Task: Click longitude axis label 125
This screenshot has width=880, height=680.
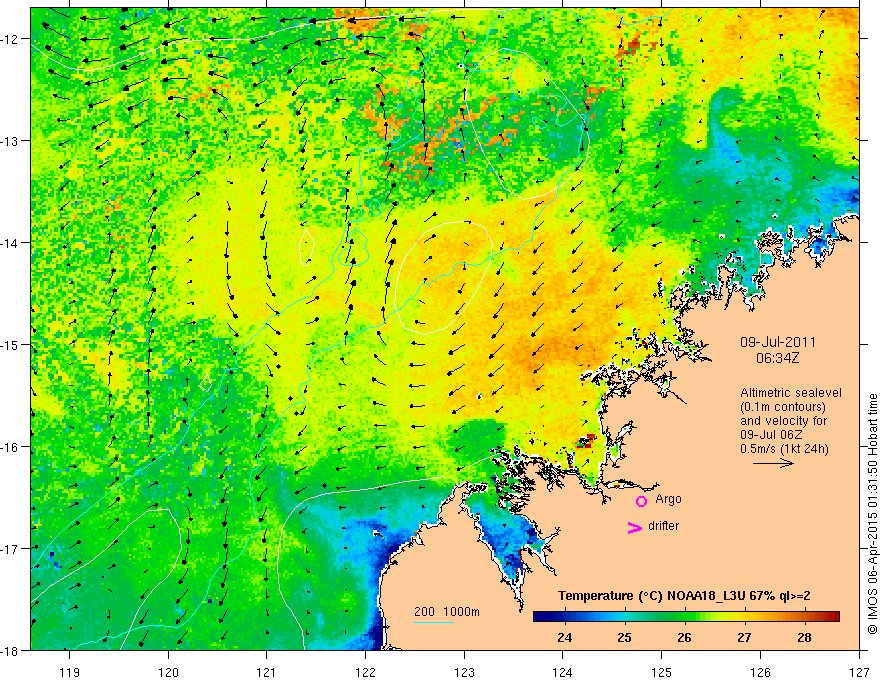Action: tap(662, 672)
